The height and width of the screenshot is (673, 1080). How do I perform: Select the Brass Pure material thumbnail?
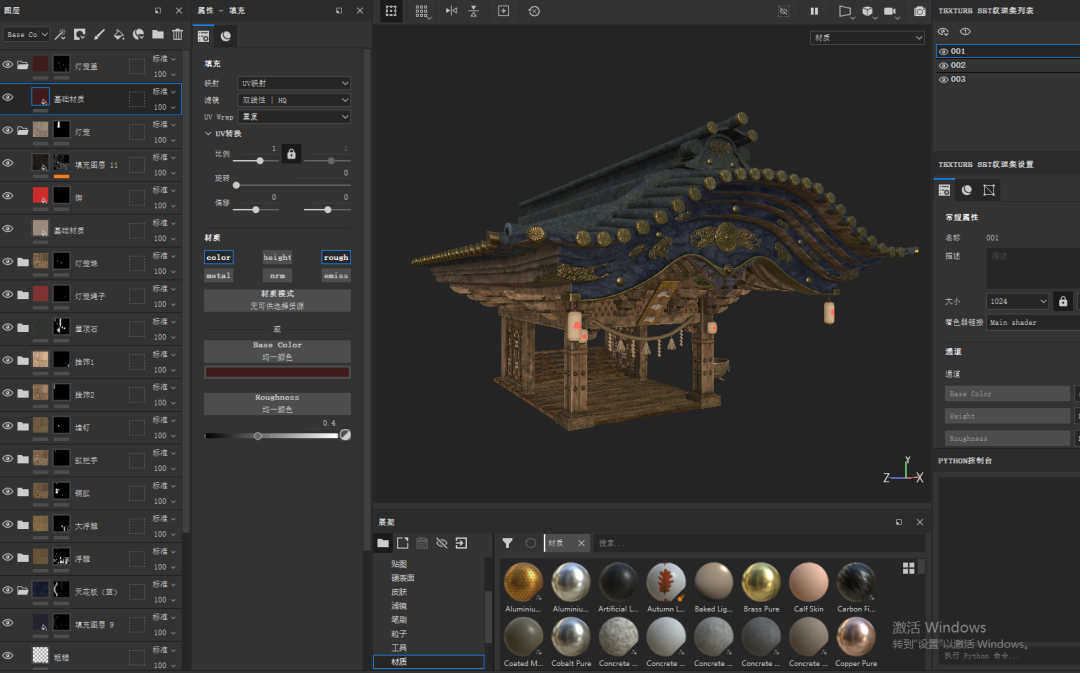[761, 582]
